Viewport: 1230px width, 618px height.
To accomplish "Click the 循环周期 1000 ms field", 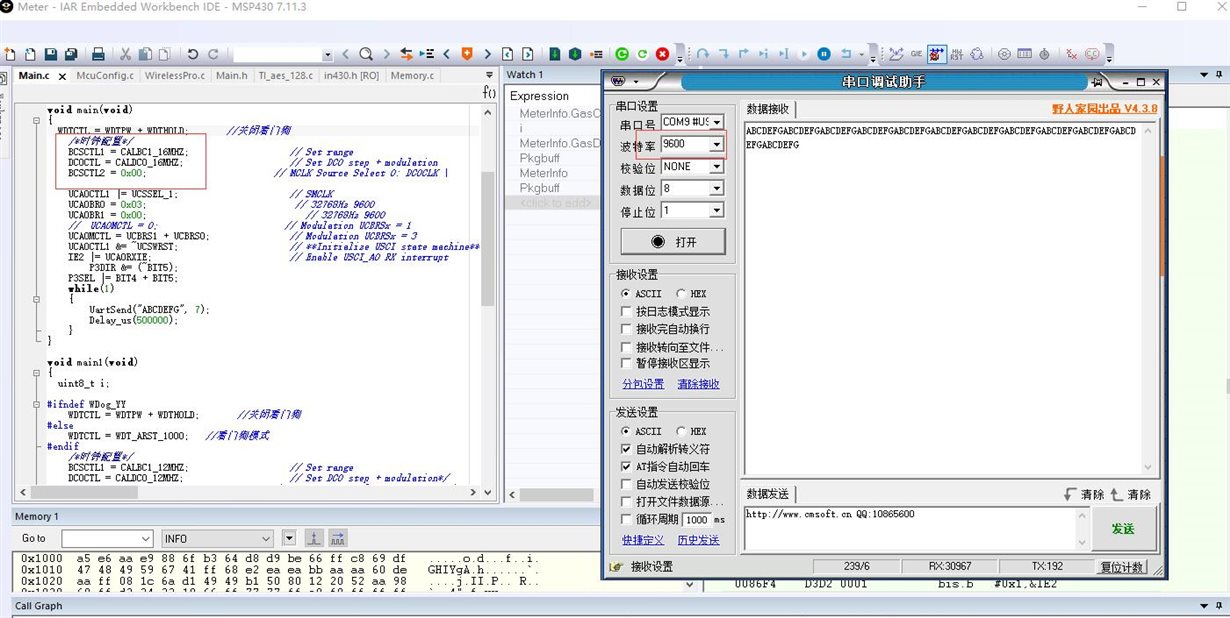I will [697, 519].
